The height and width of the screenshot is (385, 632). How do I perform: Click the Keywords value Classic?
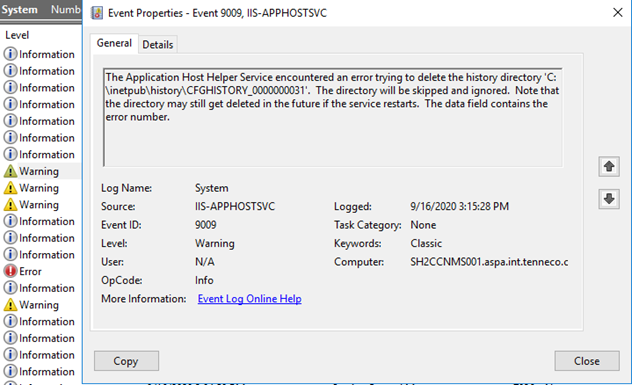pyautogui.click(x=426, y=243)
